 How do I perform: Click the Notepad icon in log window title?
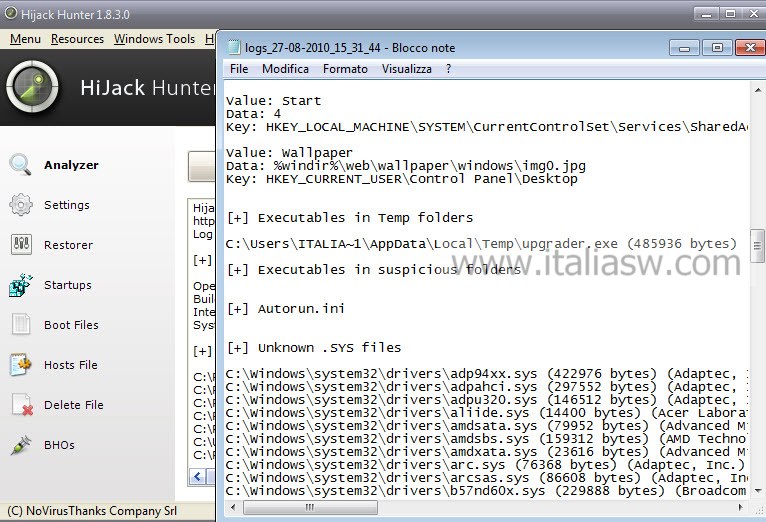point(234,47)
